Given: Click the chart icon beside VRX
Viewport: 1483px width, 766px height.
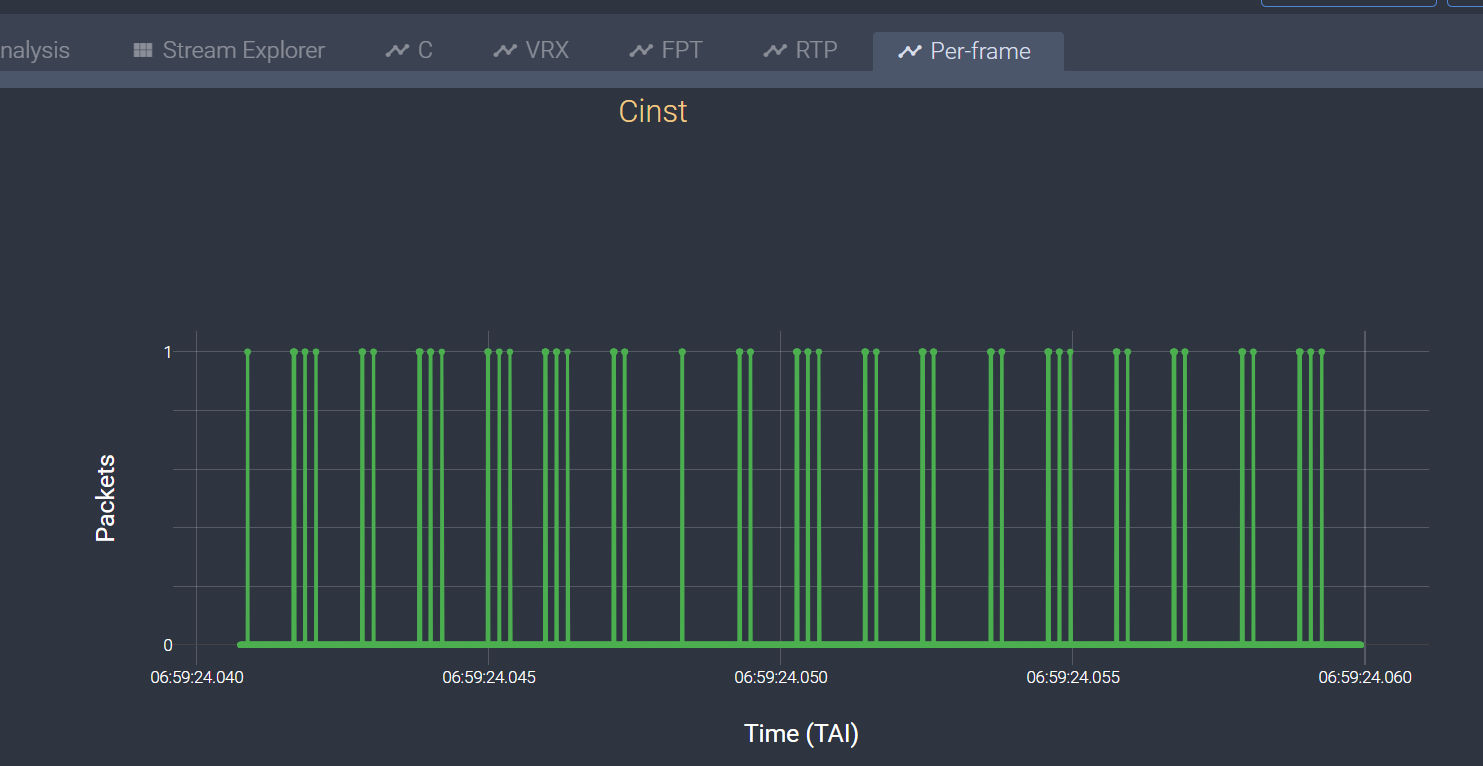Looking at the screenshot, I should [505, 50].
